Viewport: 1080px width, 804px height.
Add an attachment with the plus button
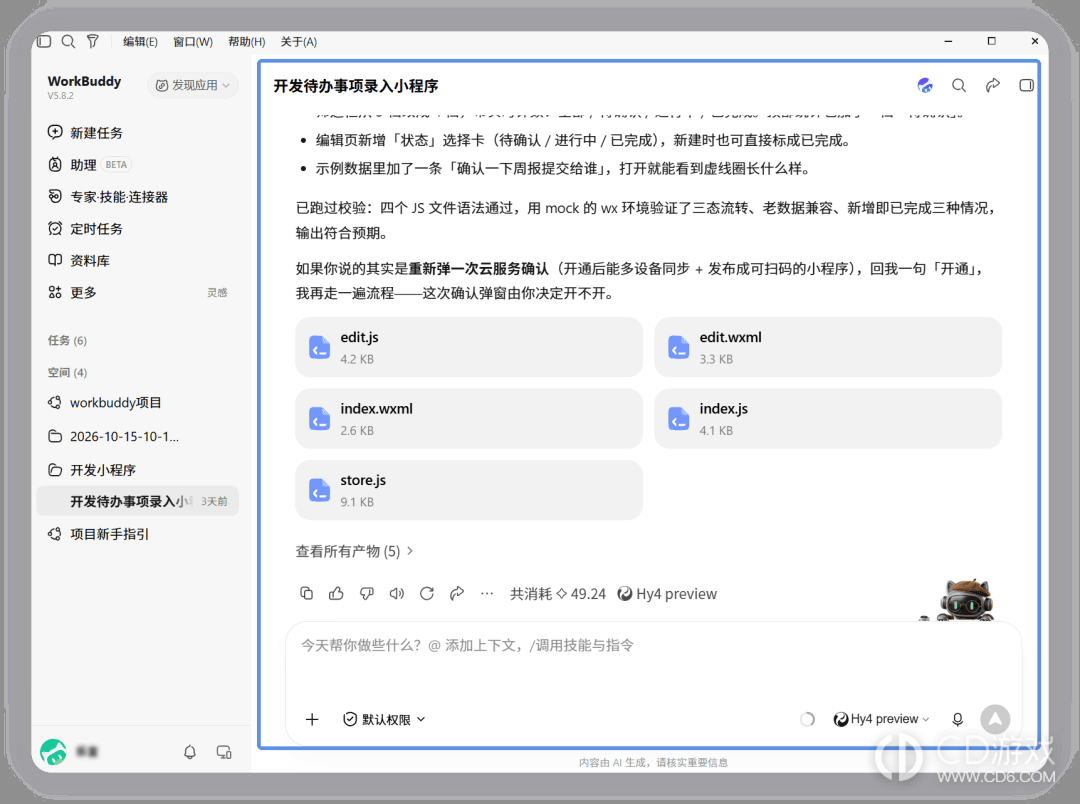click(x=312, y=719)
